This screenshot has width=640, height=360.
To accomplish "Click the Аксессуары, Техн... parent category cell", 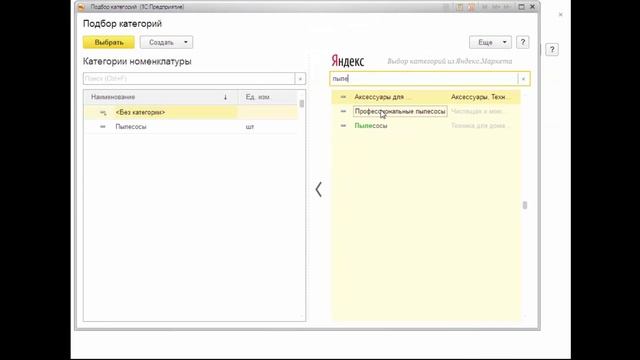I will coord(481,97).
